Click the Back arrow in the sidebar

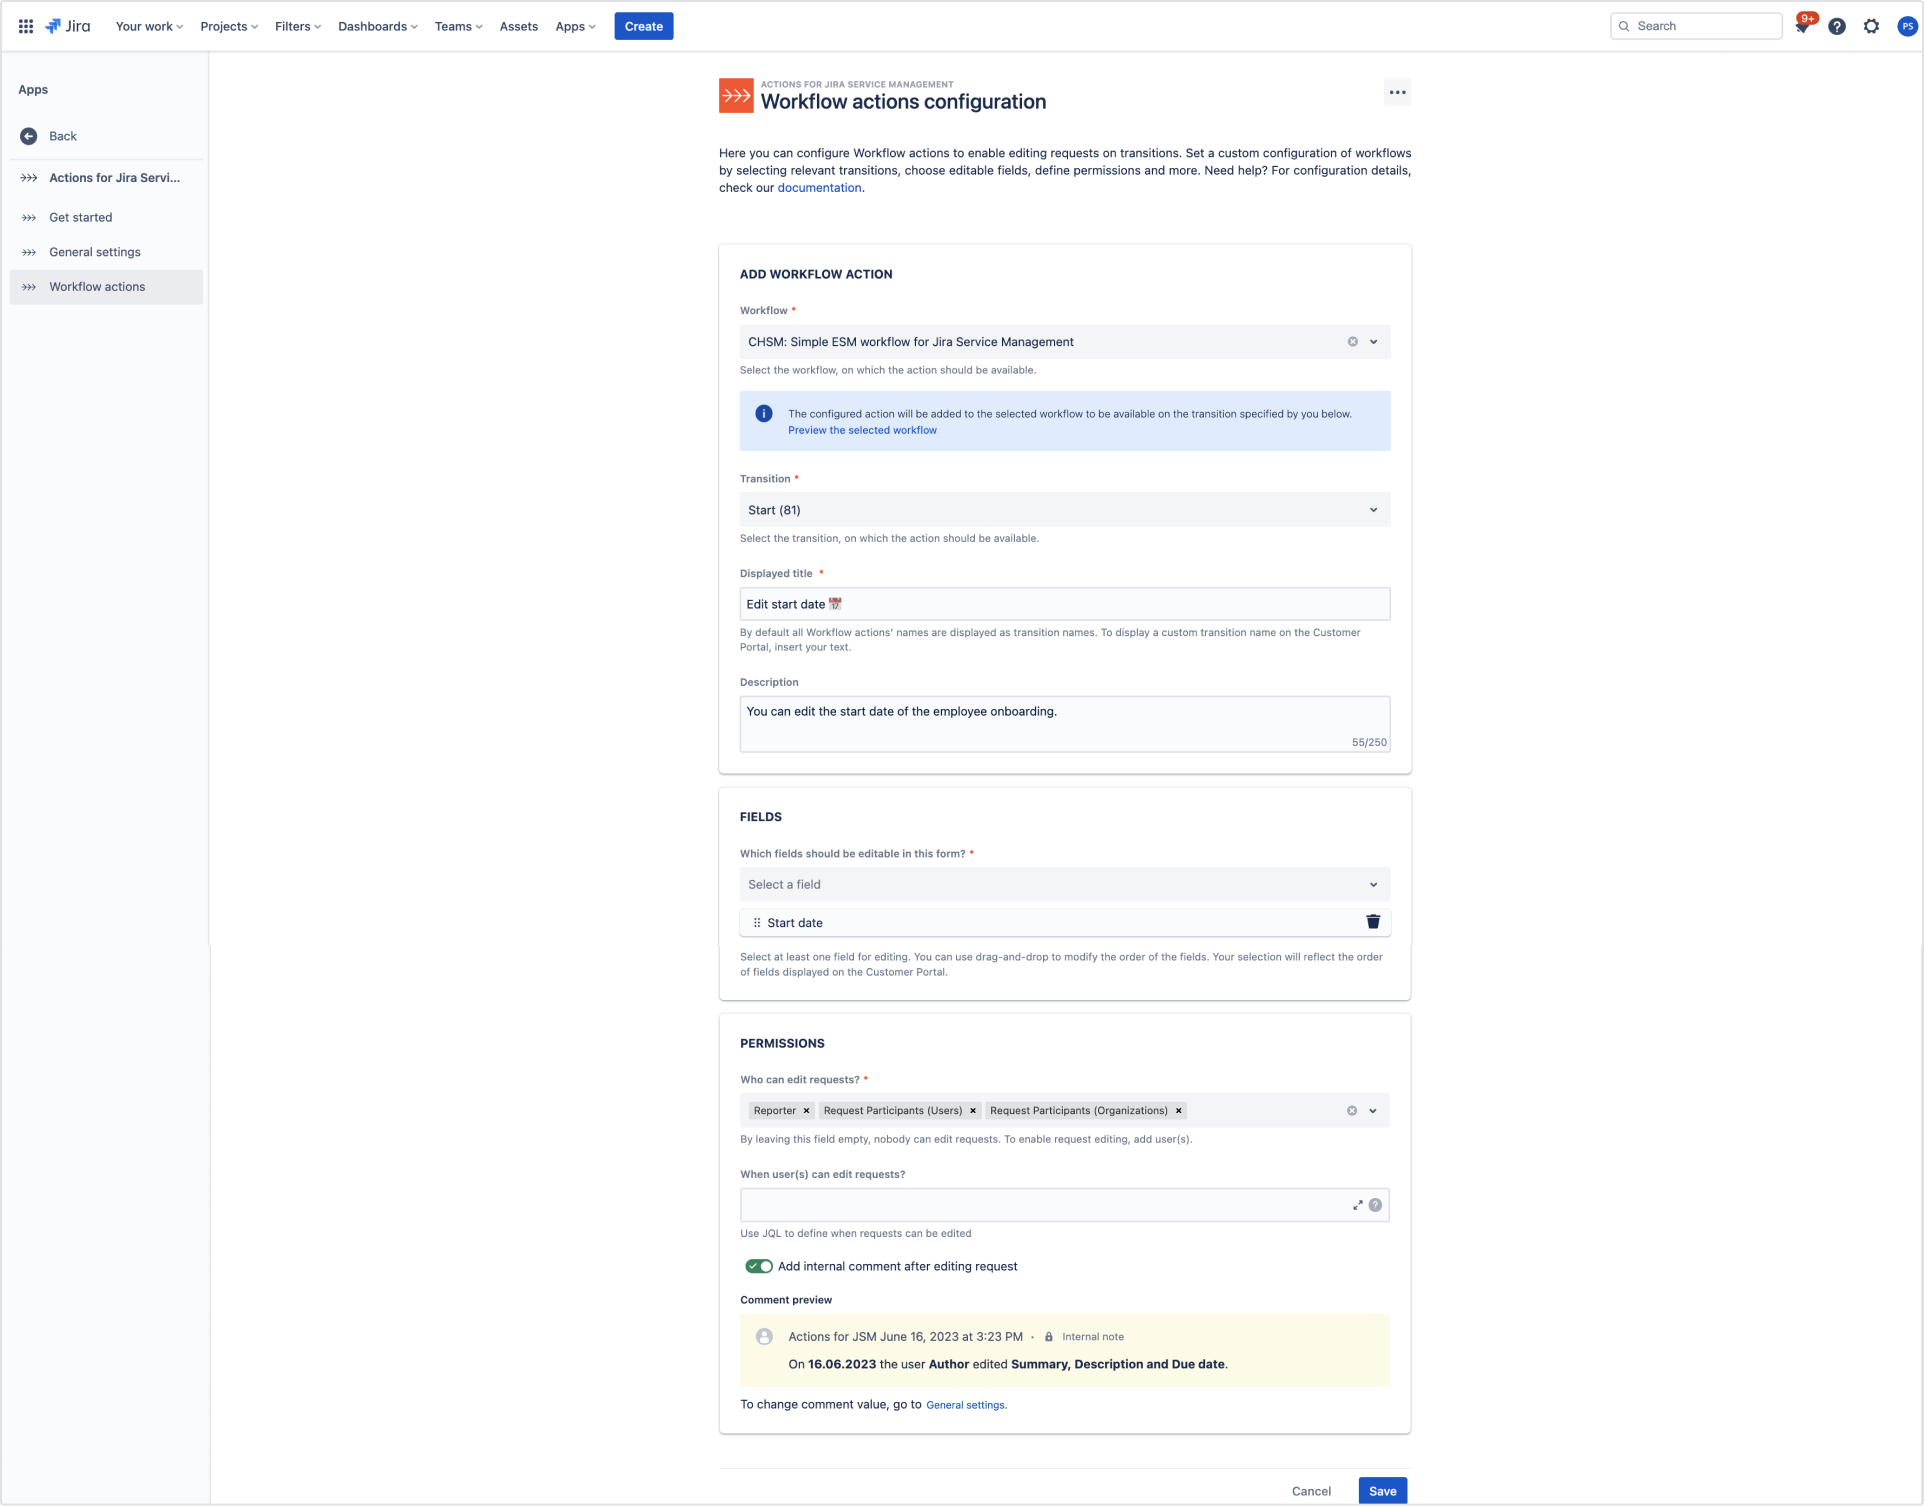point(29,136)
